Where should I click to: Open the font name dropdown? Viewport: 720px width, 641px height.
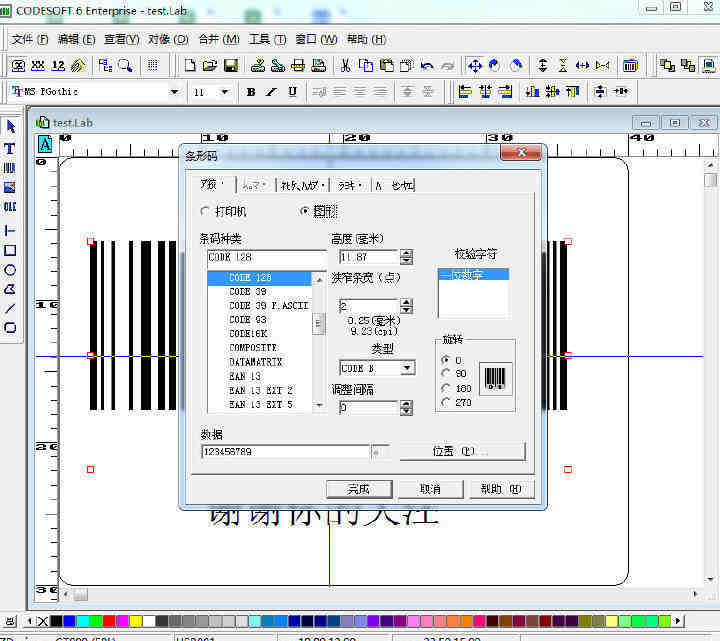click(174, 92)
